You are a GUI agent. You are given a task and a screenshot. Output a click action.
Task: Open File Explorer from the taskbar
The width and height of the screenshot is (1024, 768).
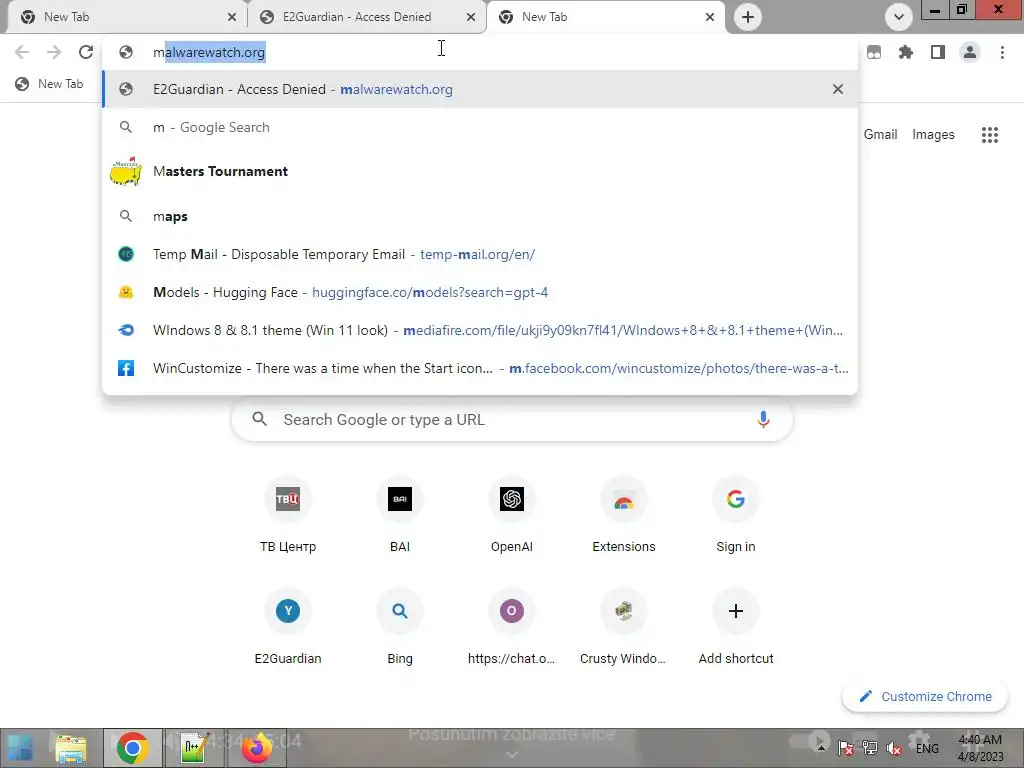(71, 748)
